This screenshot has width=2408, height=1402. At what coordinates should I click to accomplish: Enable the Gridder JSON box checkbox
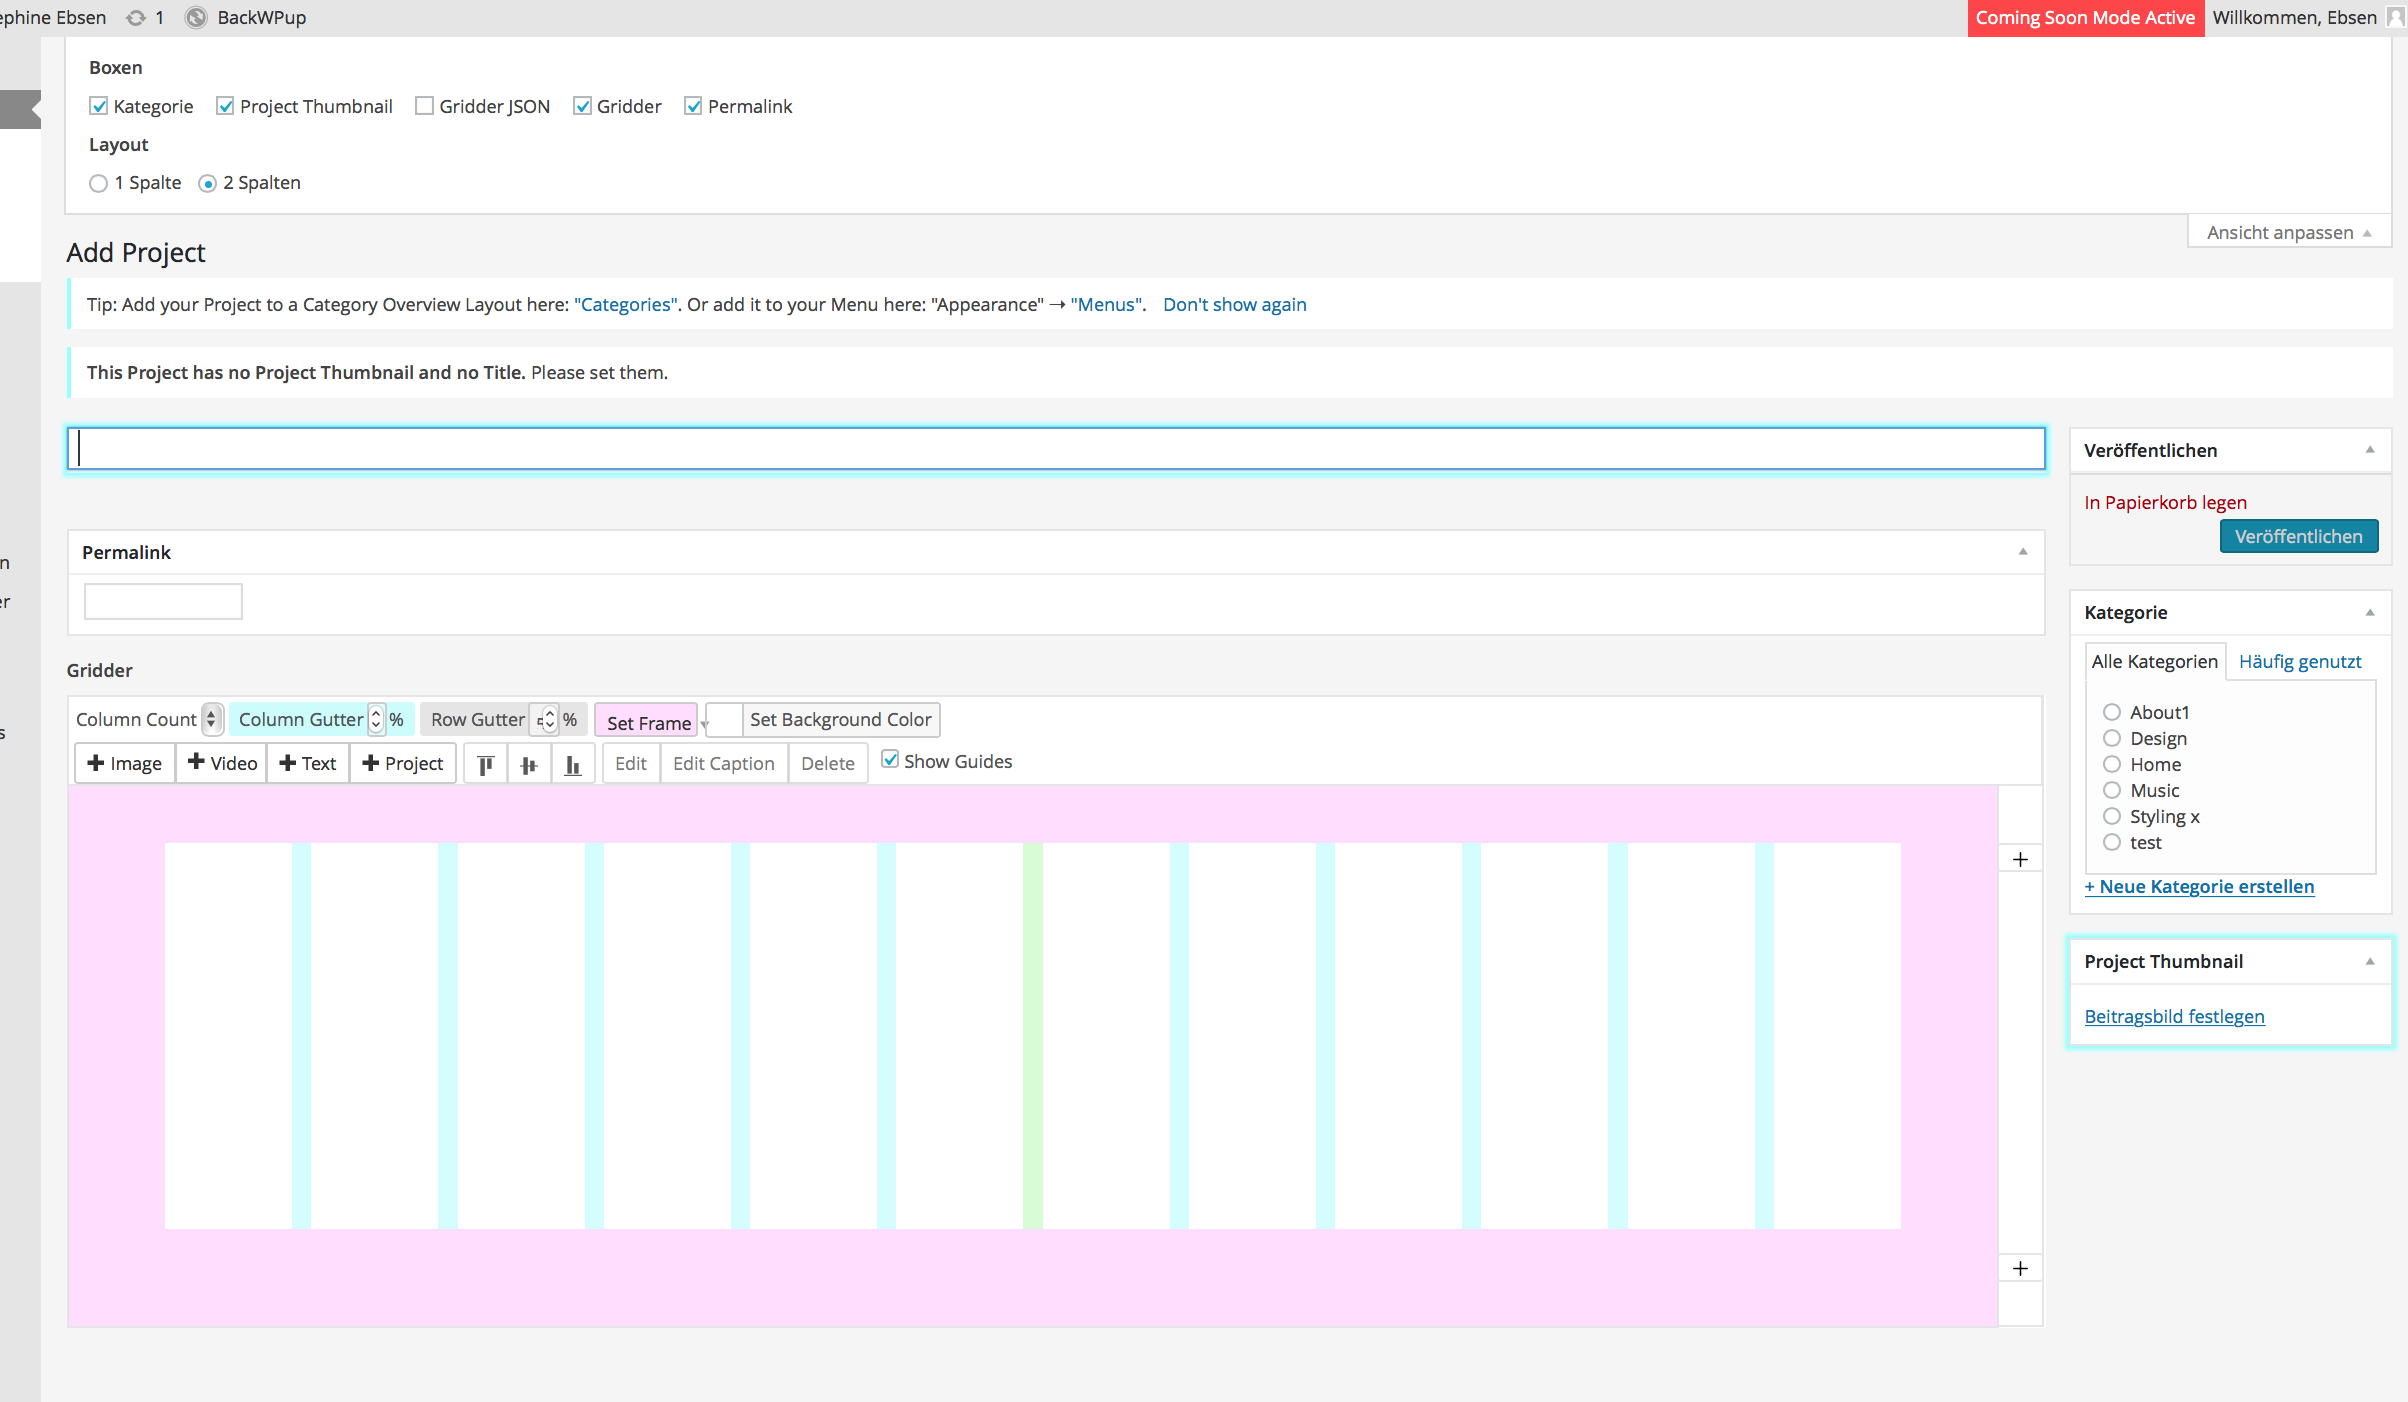coord(424,107)
